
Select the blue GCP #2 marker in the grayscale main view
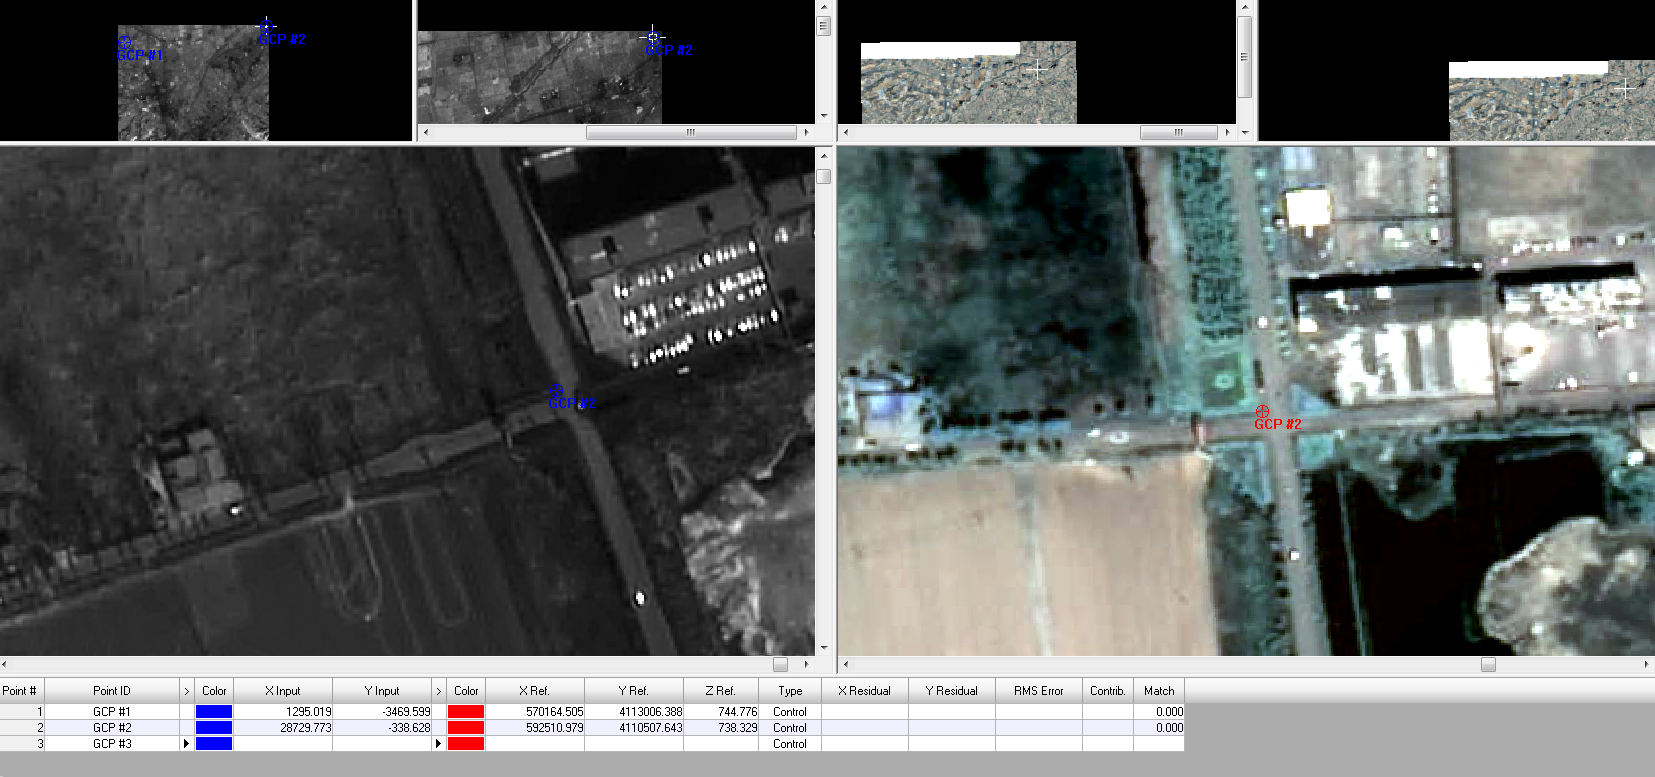click(557, 391)
